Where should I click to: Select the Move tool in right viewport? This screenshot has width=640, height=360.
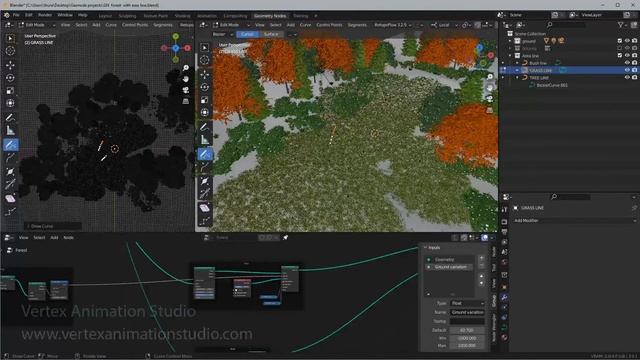coord(205,74)
